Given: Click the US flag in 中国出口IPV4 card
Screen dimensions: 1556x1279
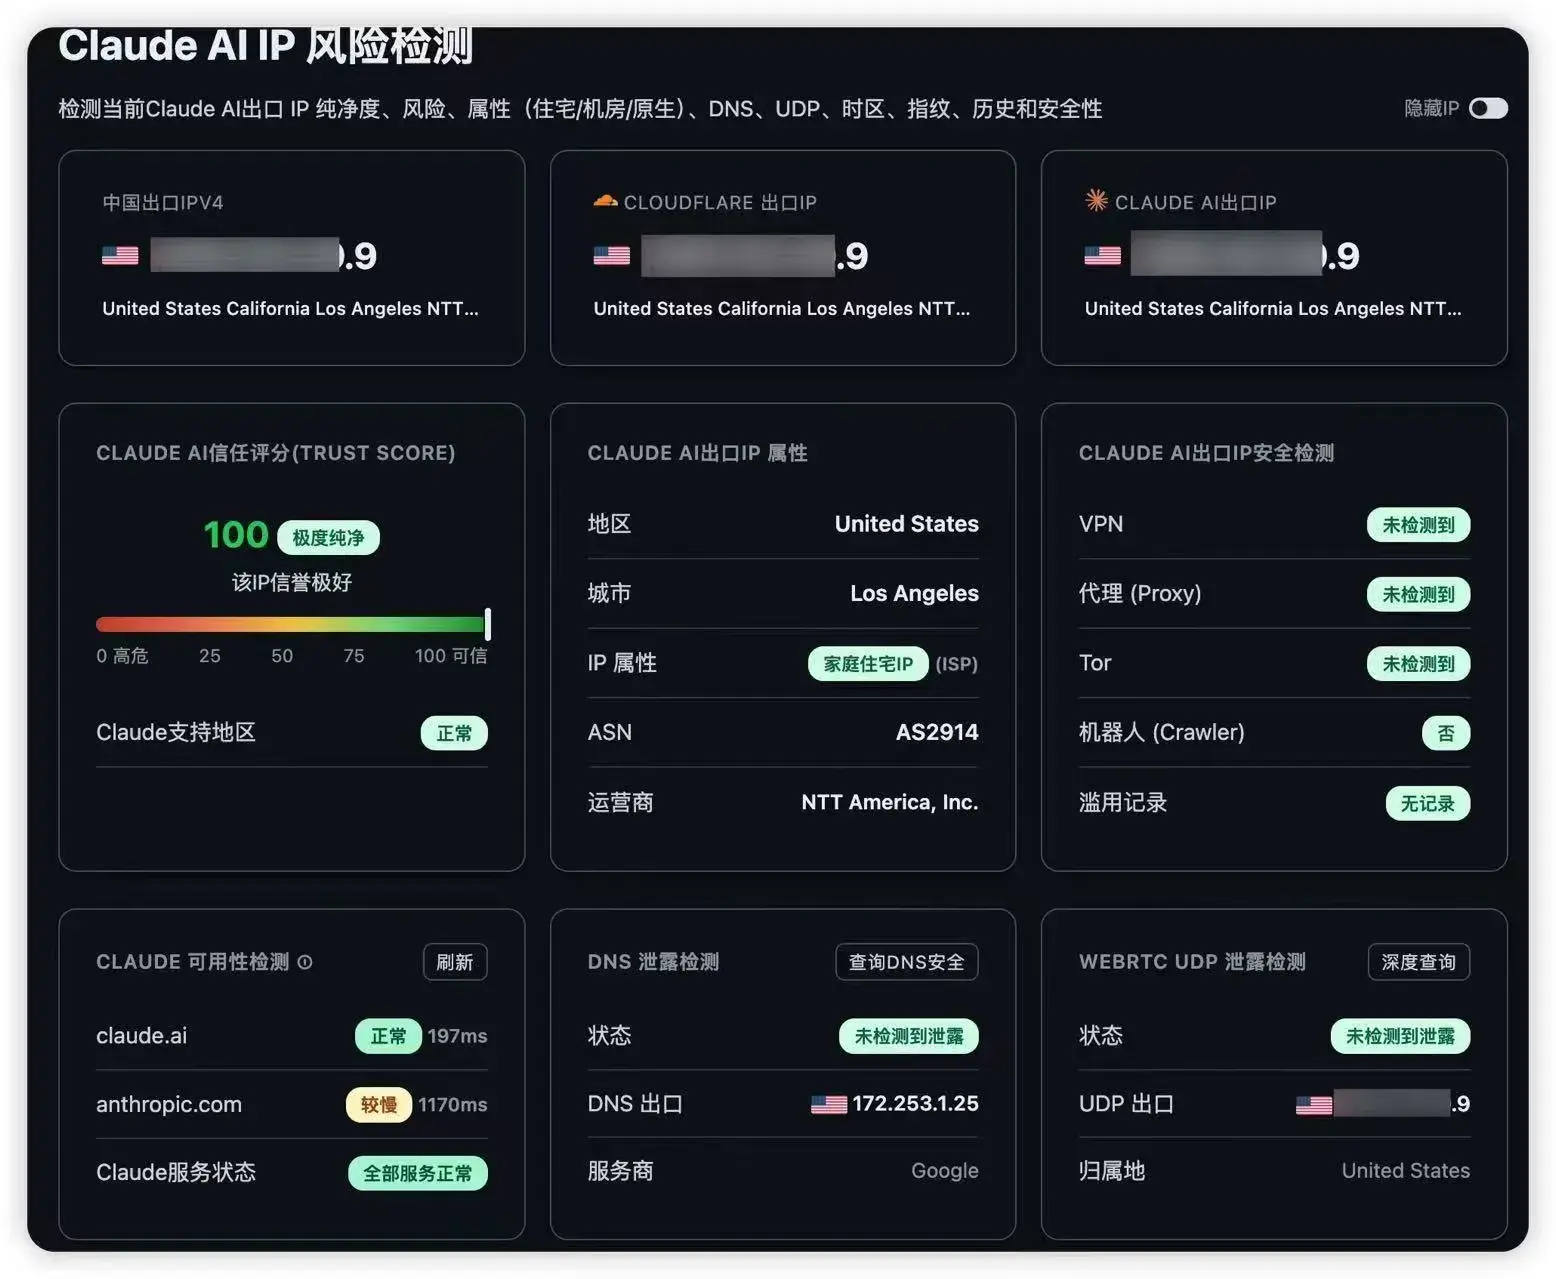Looking at the screenshot, I should tap(120, 255).
